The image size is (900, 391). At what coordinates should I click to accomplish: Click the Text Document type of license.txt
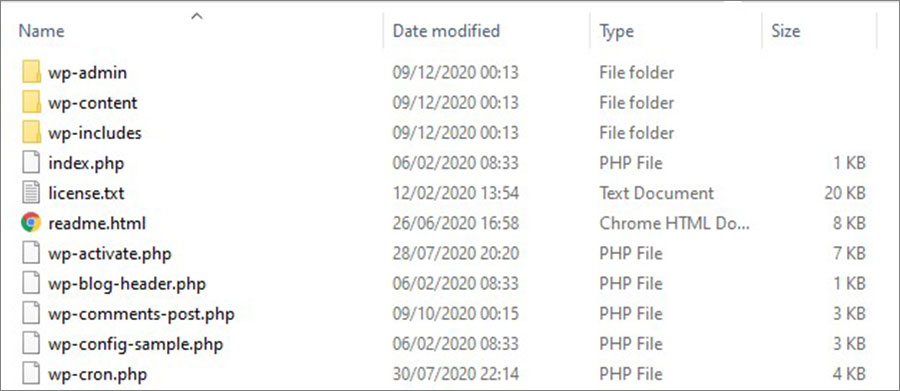(x=657, y=193)
